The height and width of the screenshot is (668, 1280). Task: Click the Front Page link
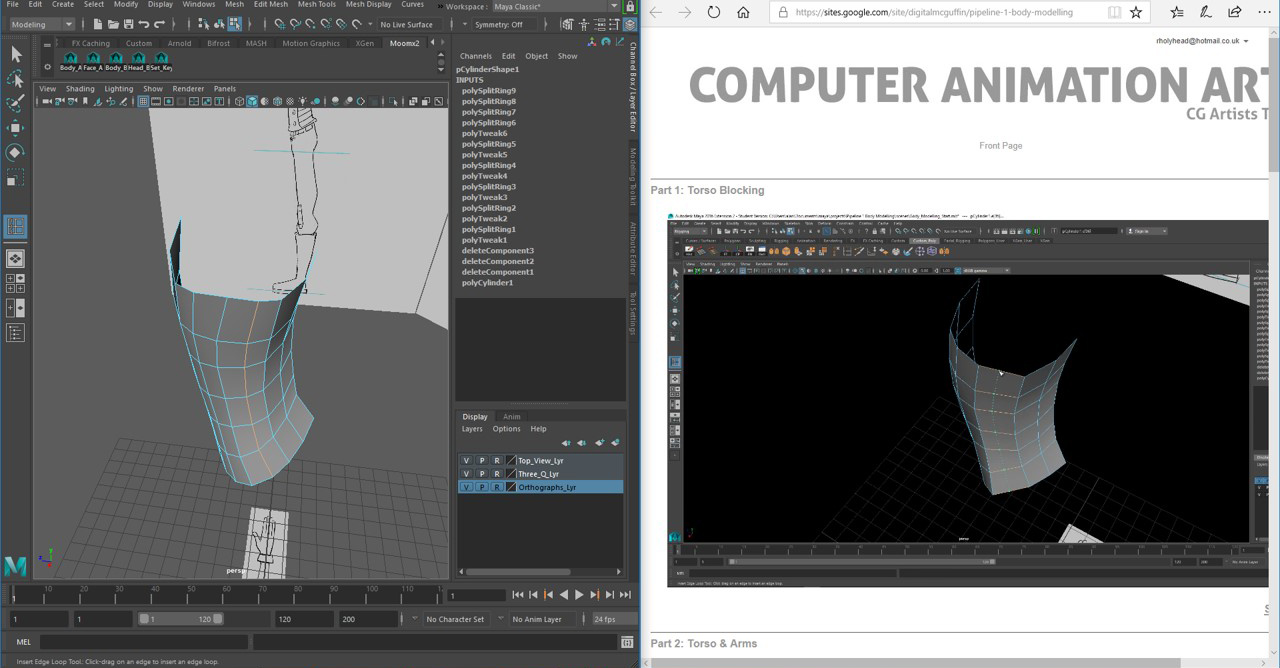tap(1001, 146)
